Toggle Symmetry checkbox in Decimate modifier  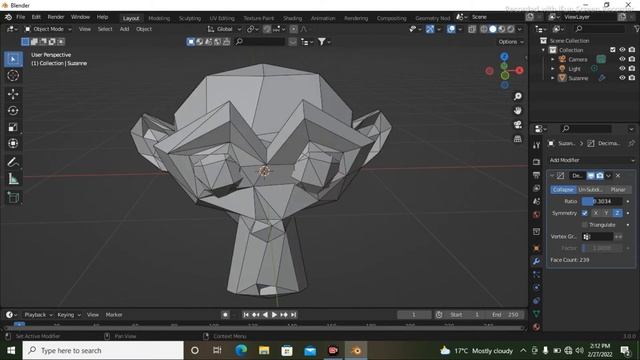(x=584, y=213)
